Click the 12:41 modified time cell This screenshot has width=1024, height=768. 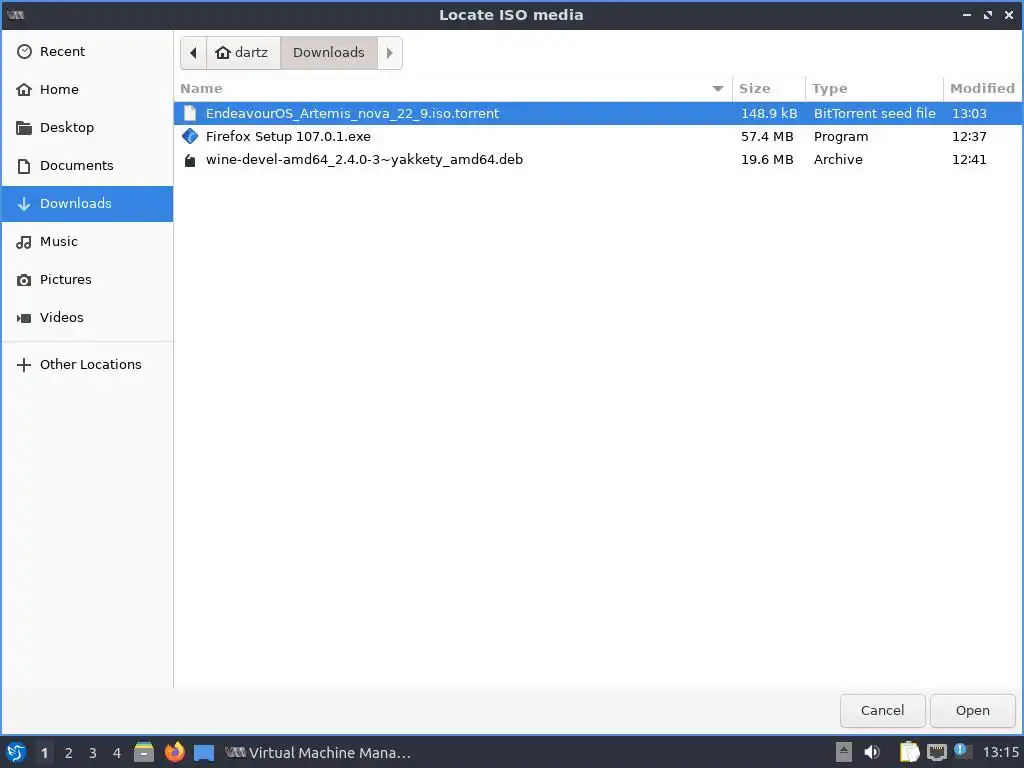(969, 159)
